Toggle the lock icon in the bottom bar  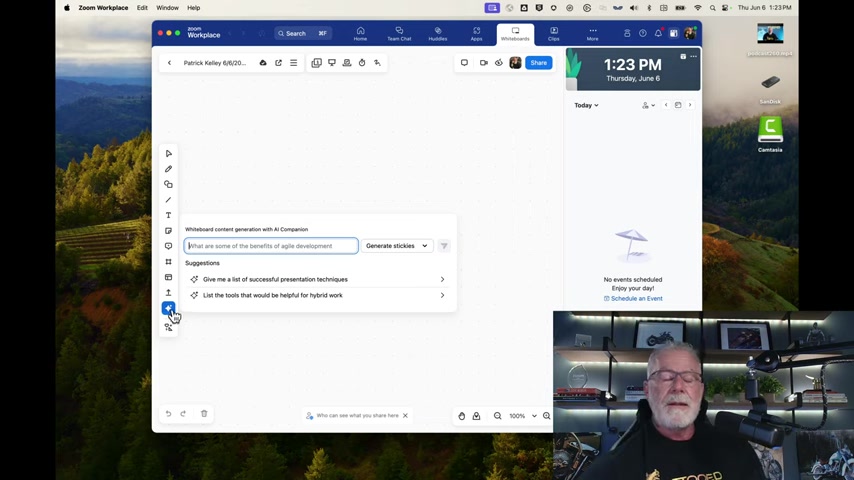[x=477, y=416]
